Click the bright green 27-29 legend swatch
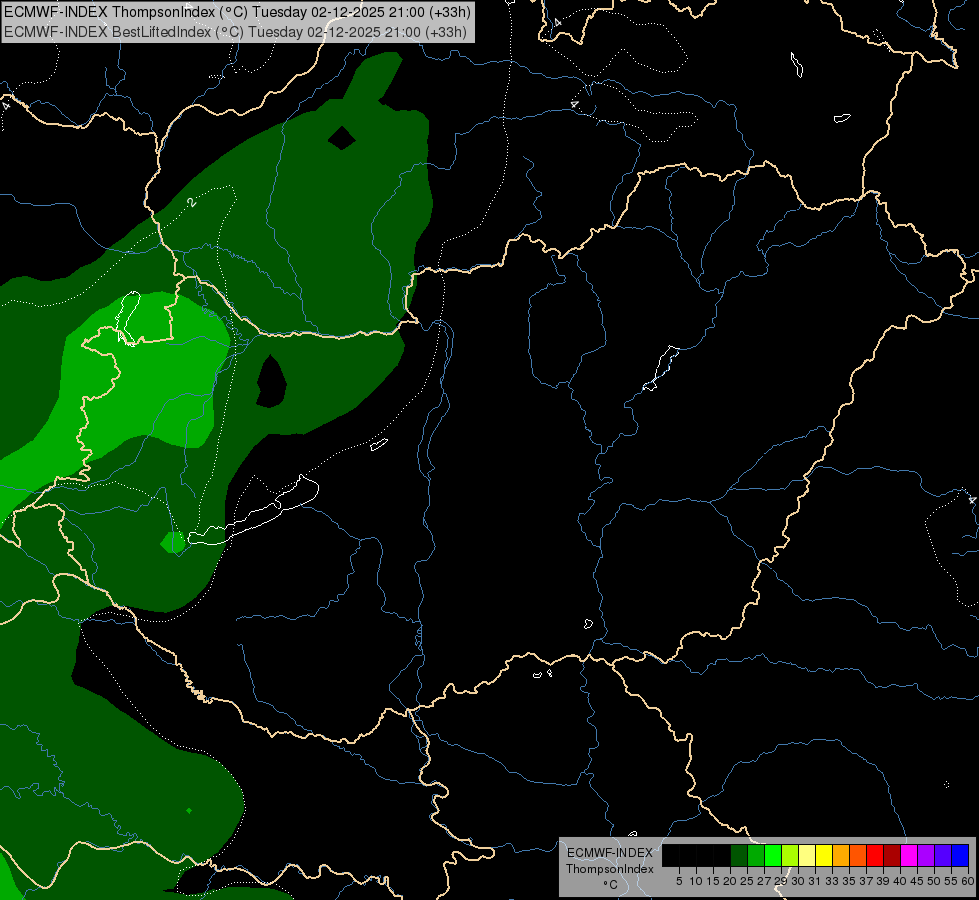Screen dimensions: 979x900 coord(773,855)
